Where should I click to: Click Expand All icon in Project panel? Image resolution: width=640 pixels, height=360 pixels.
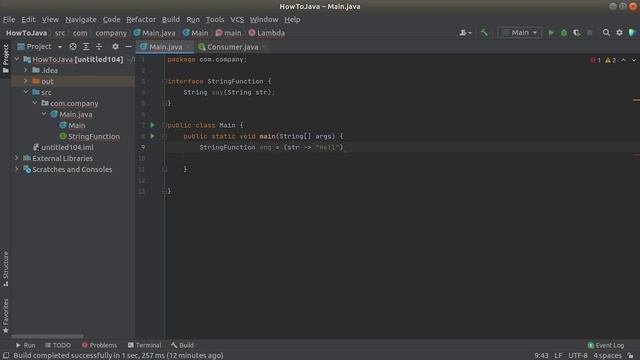[x=86, y=47]
